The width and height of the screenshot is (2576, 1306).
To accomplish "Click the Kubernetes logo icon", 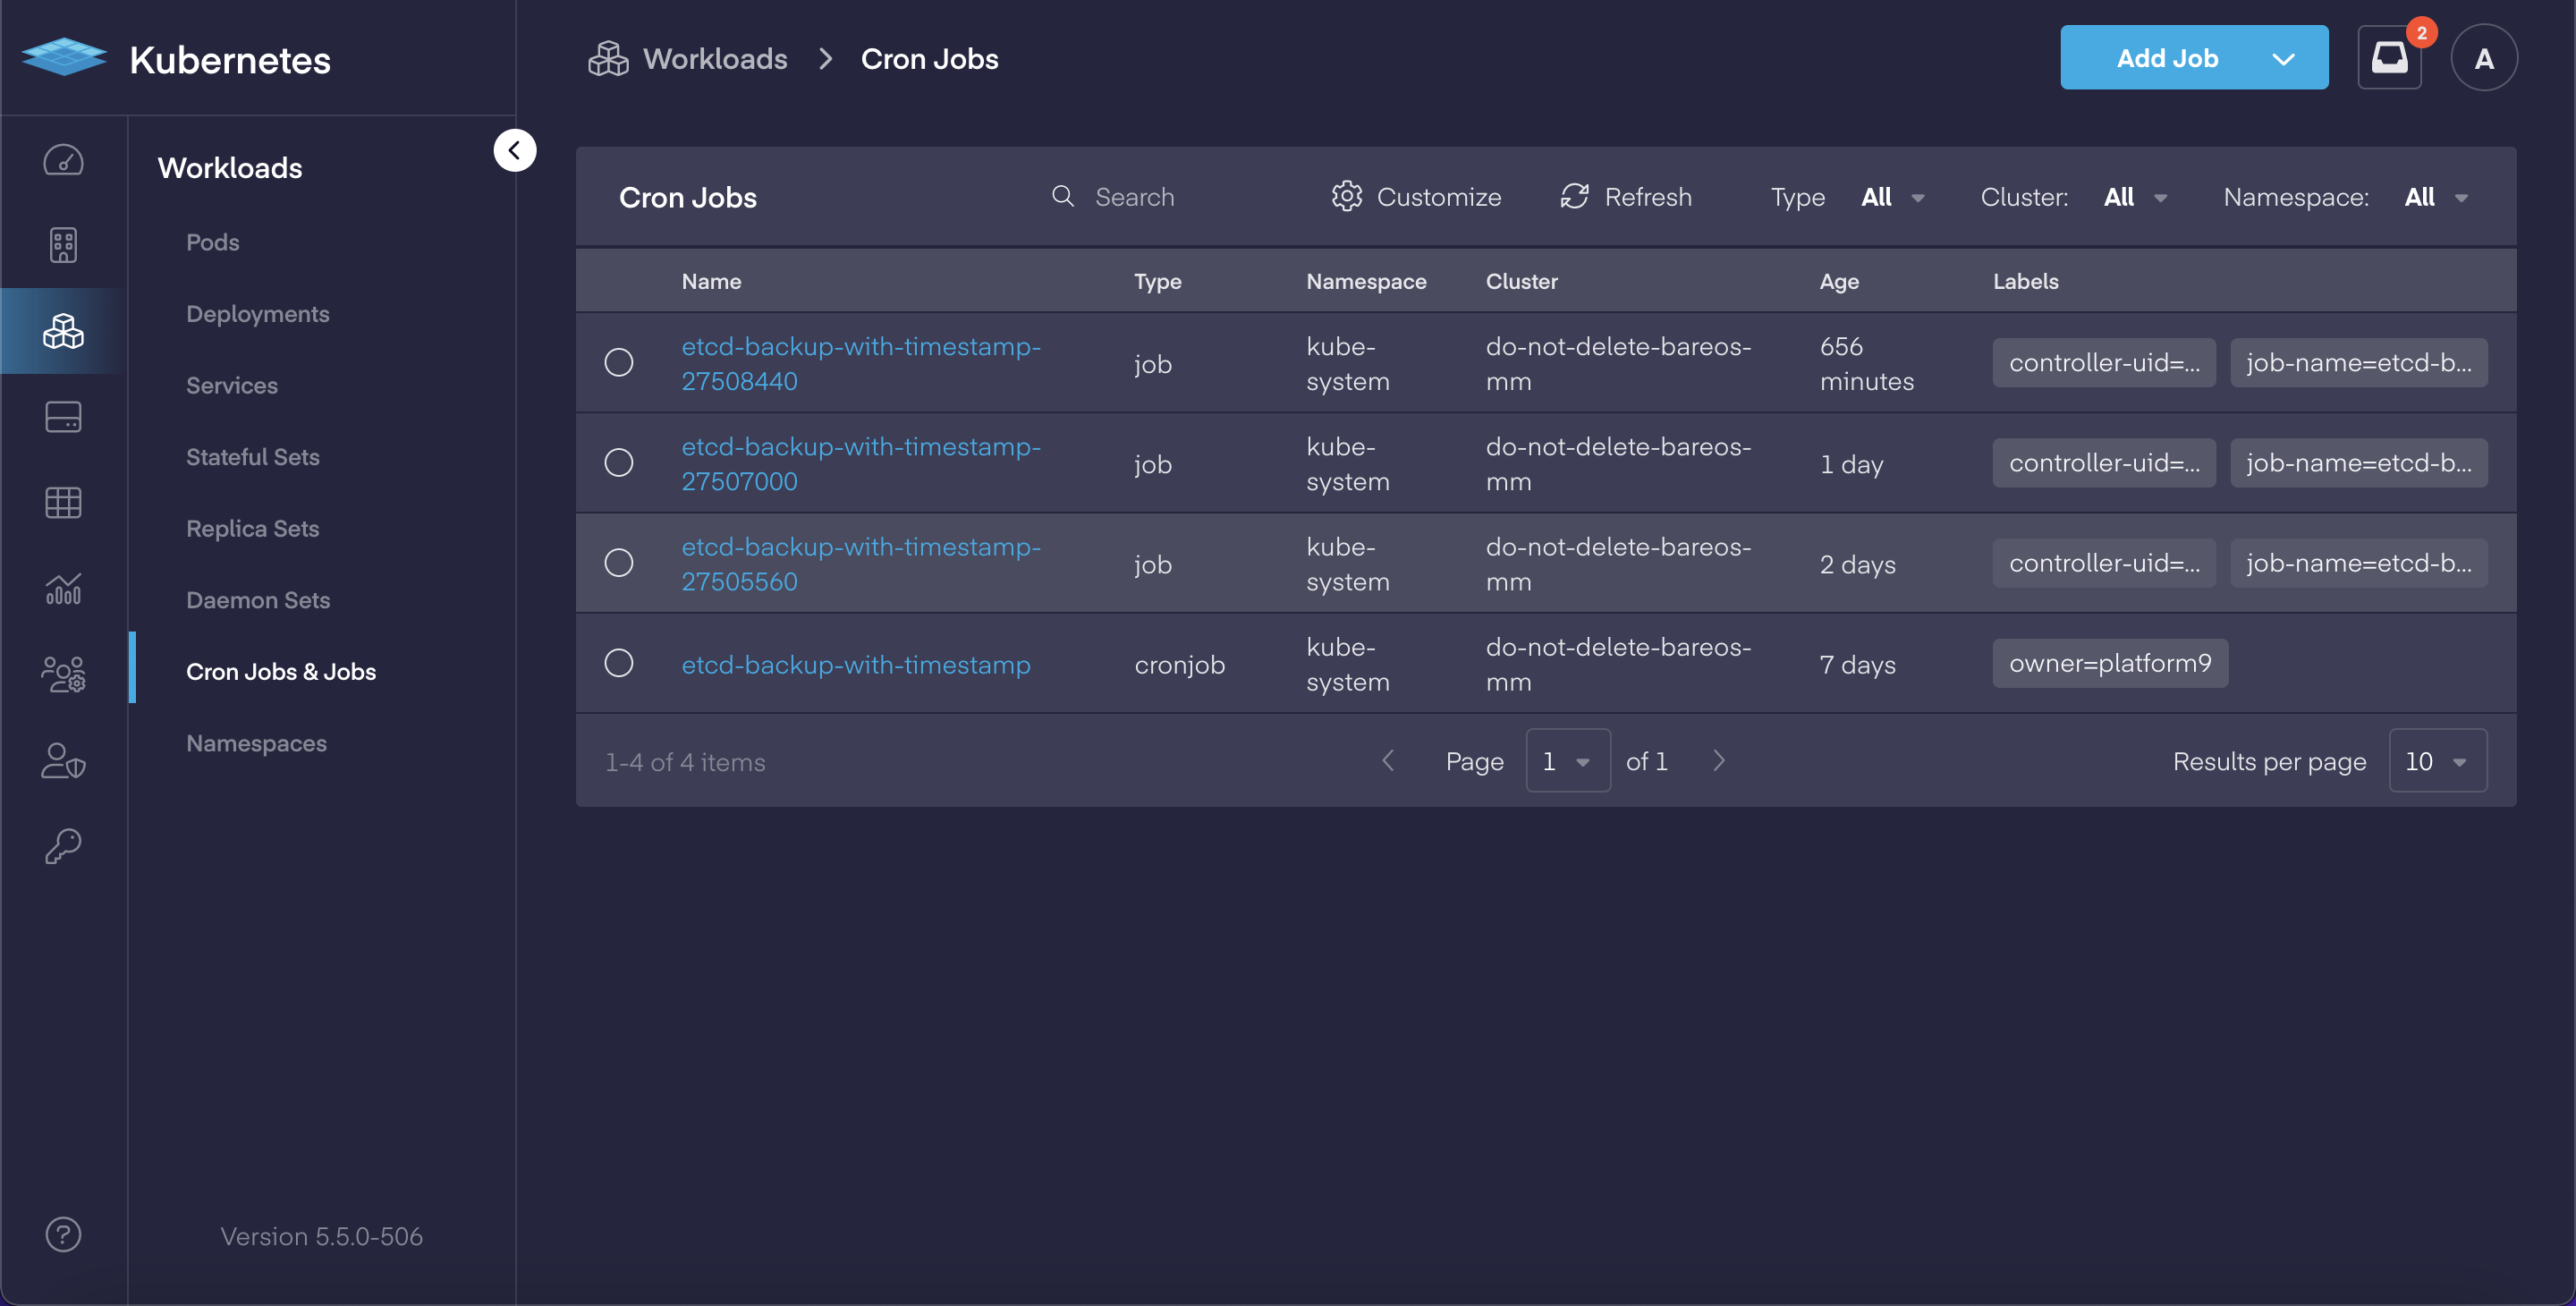I will 64,58.
